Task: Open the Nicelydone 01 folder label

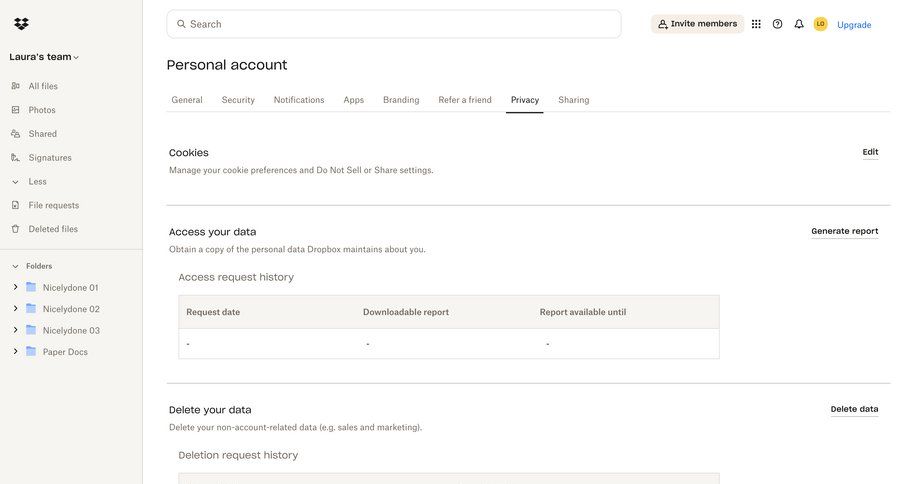Action: [x=71, y=288]
